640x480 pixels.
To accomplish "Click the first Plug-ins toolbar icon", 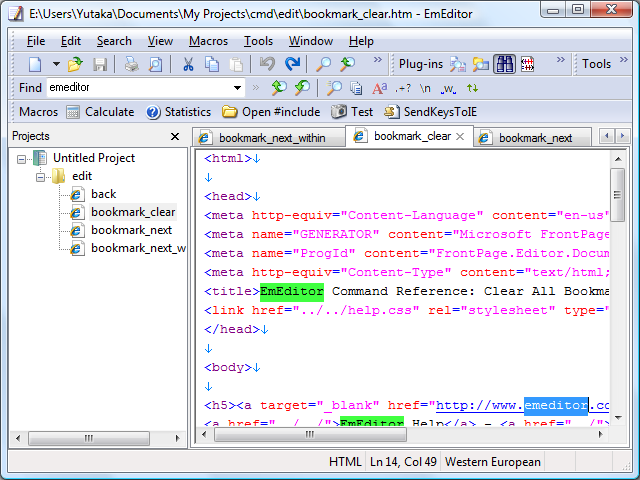I will tap(458, 64).
